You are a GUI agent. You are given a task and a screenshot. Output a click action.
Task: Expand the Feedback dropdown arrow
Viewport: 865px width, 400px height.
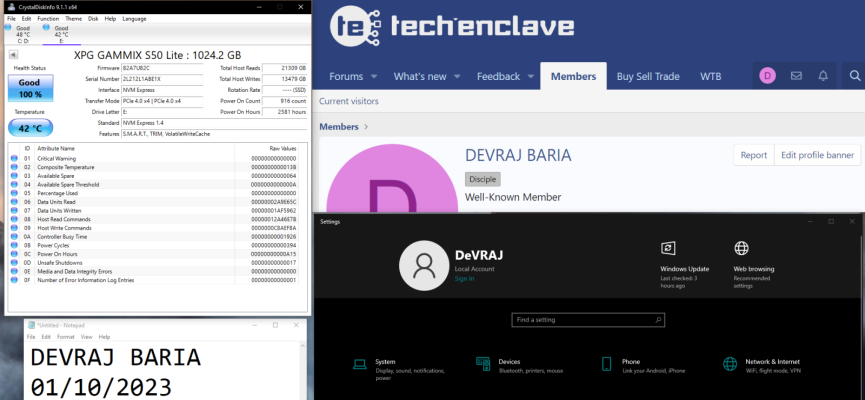pyautogui.click(x=531, y=77)
